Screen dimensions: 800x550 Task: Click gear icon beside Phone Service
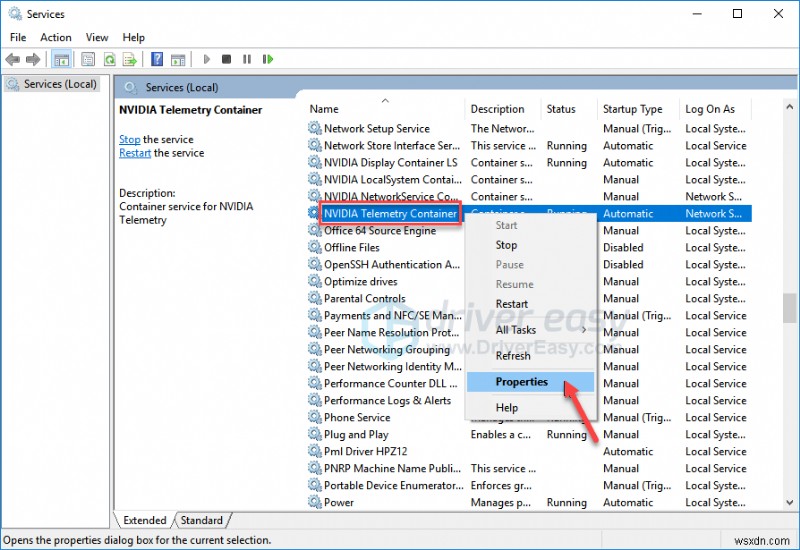[x=315, y=417]
